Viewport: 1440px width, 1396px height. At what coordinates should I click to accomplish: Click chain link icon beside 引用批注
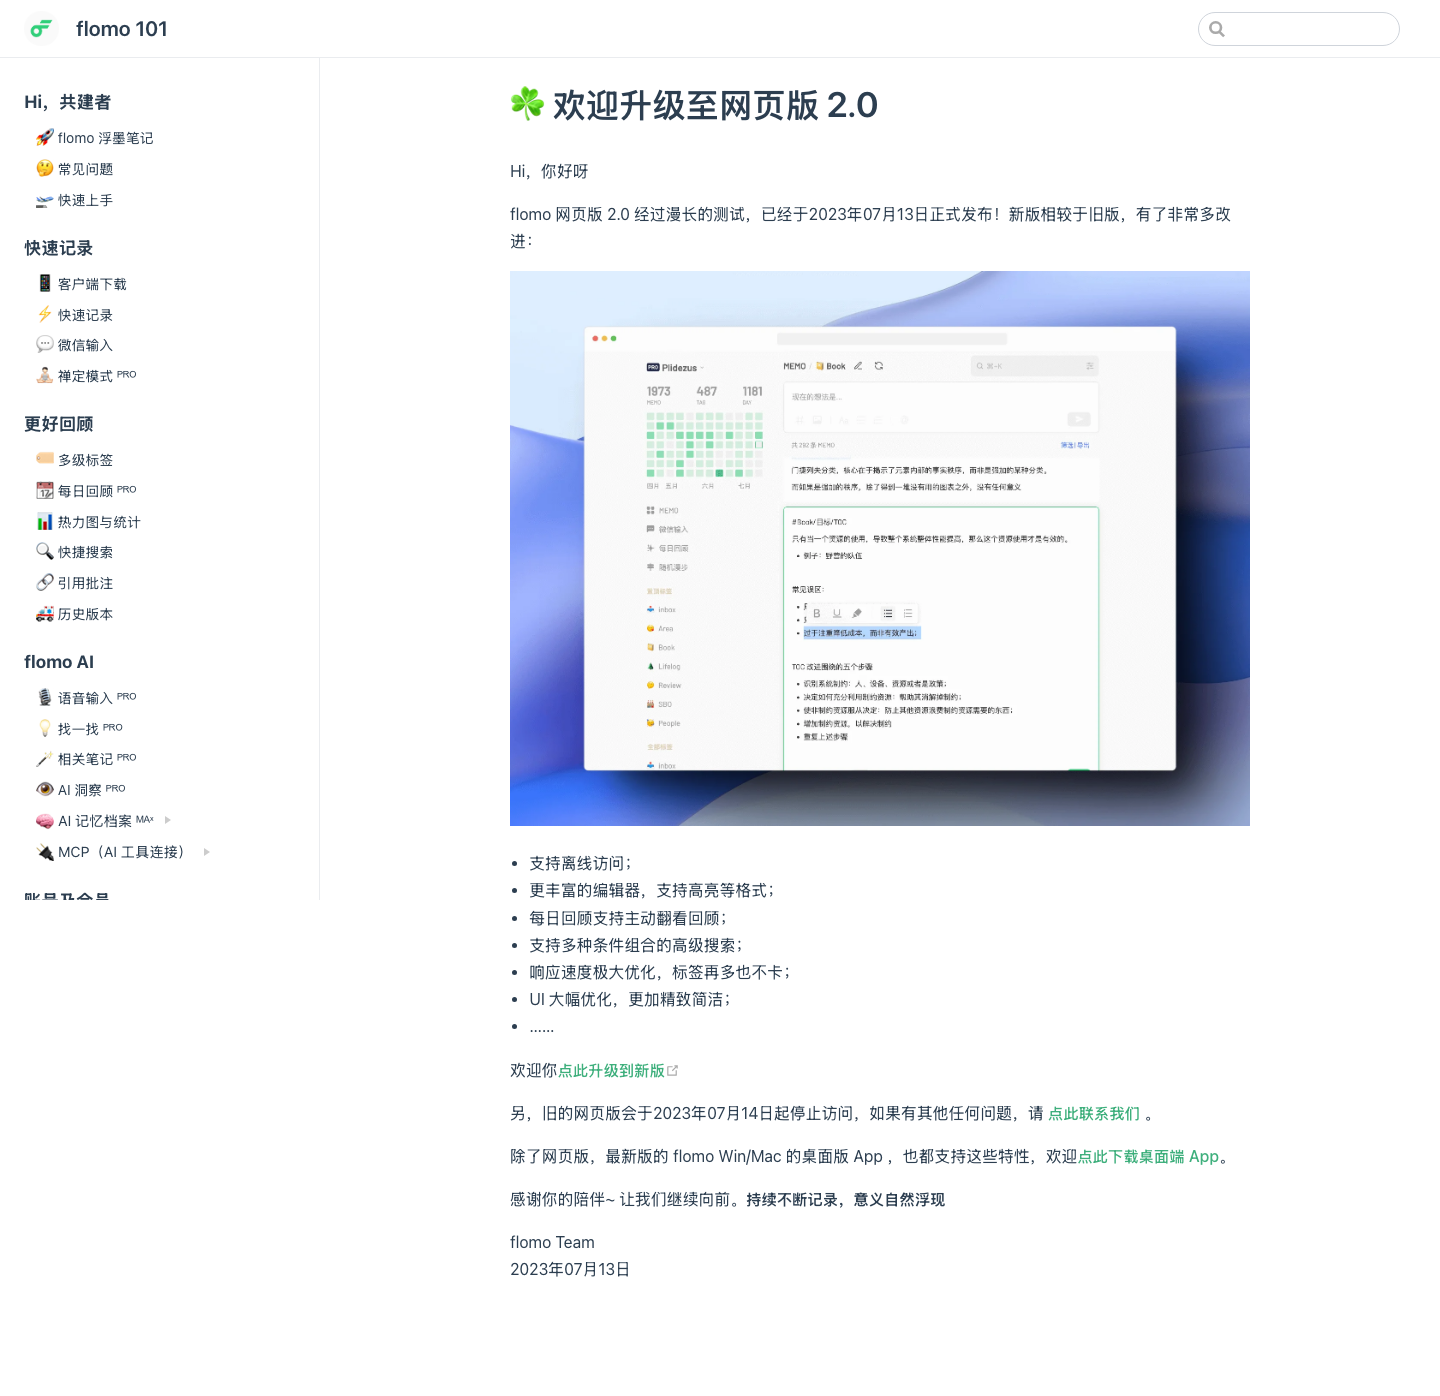tap(45, 583)
